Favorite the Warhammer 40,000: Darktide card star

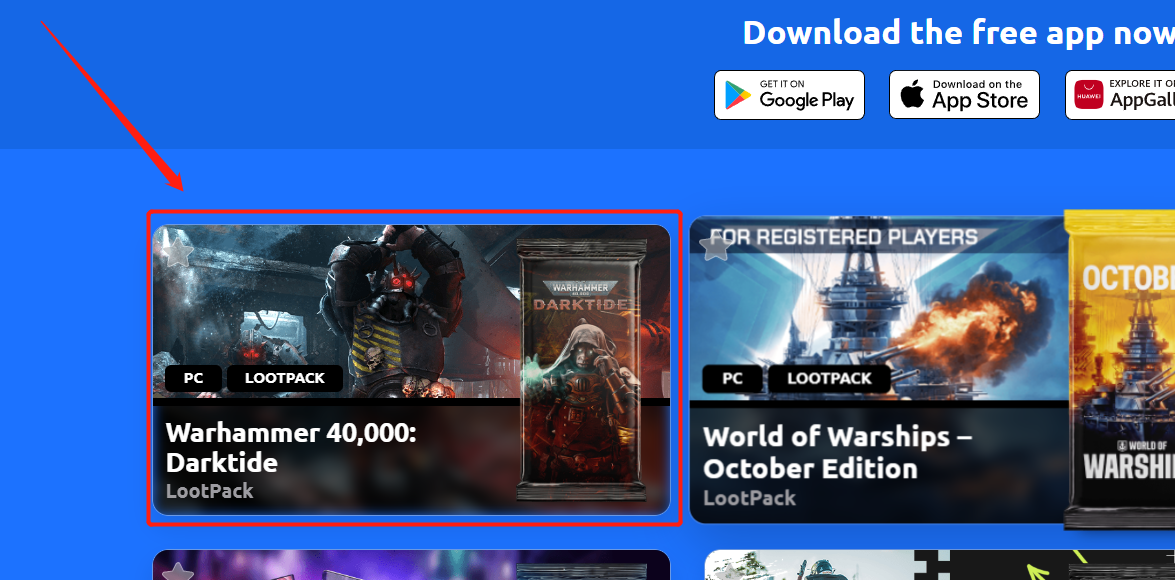178,253
